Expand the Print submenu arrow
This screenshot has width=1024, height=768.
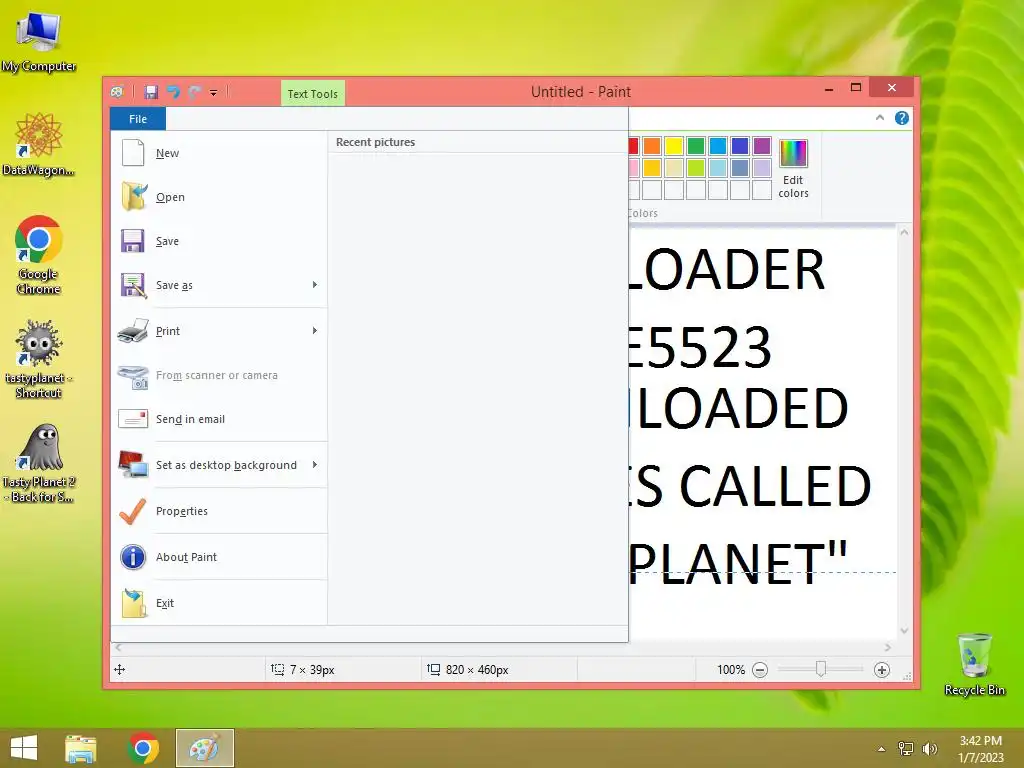pyautogui.click(x=315, y=330)
